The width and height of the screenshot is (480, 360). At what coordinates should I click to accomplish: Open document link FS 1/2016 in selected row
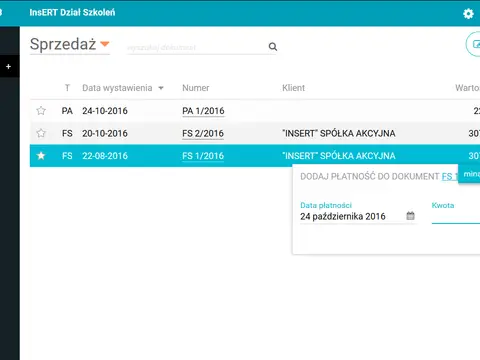[x=203, y=156]
